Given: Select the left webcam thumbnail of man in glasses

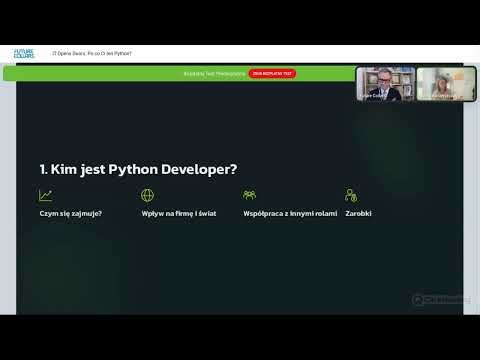Looking at the screenshot, I should [x=386, y=84].
